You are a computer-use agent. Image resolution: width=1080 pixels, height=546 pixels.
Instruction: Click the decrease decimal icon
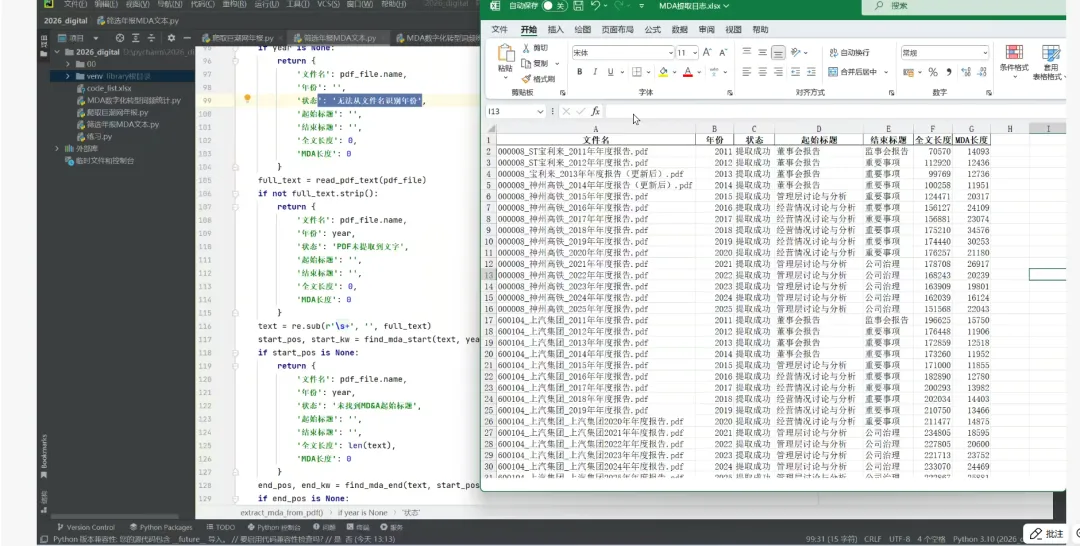[981, 72]
